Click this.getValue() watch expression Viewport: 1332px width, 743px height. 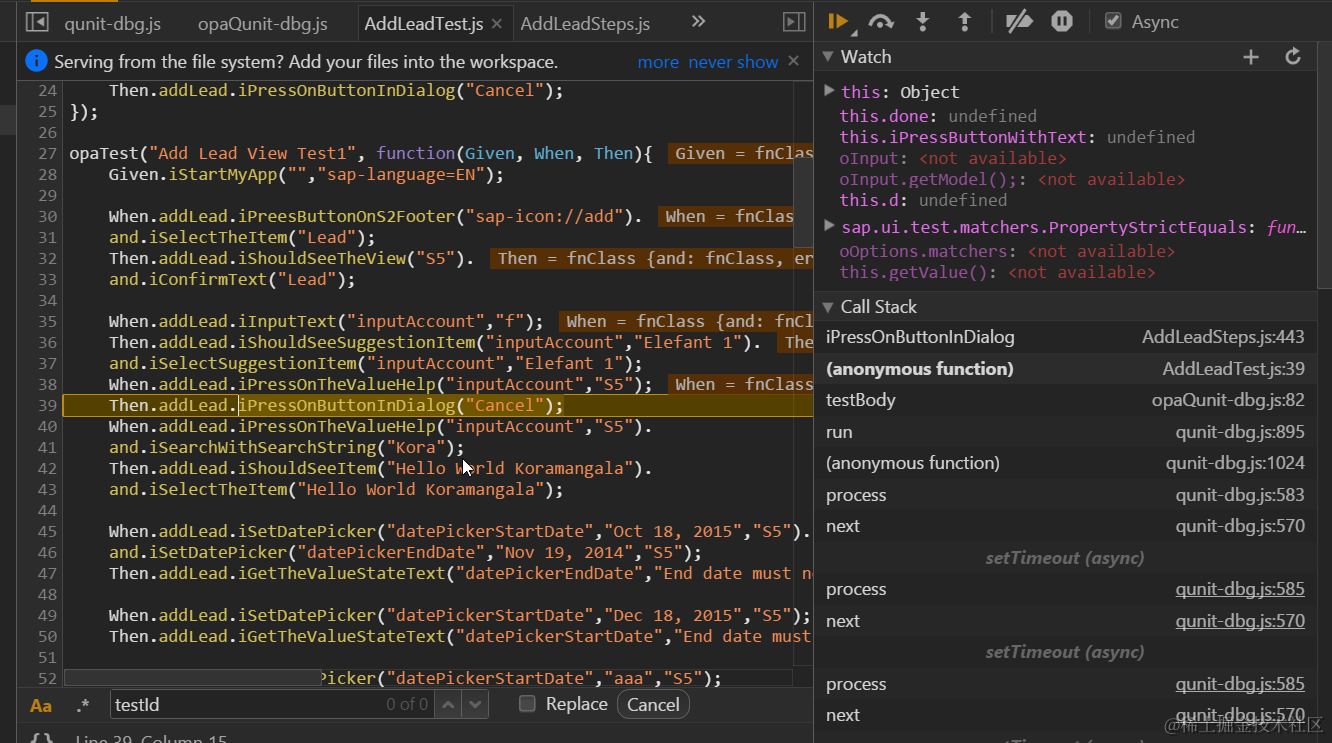pyautogui.click(x=997, y=272)
